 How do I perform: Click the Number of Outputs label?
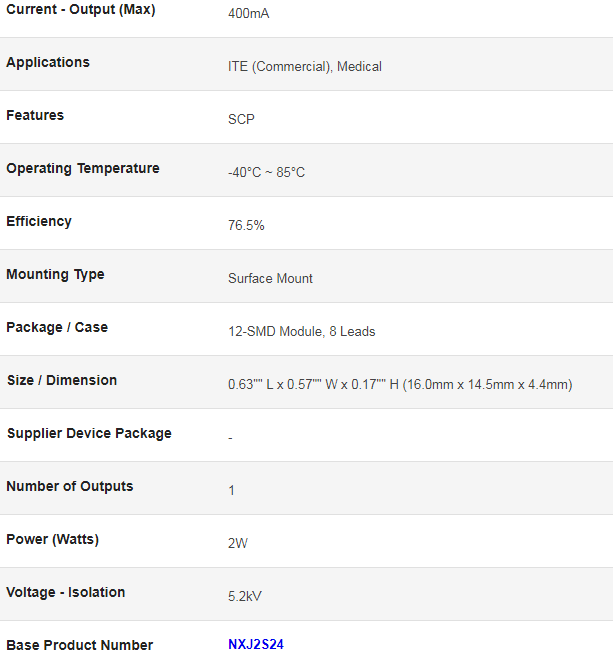coord(70,486)
